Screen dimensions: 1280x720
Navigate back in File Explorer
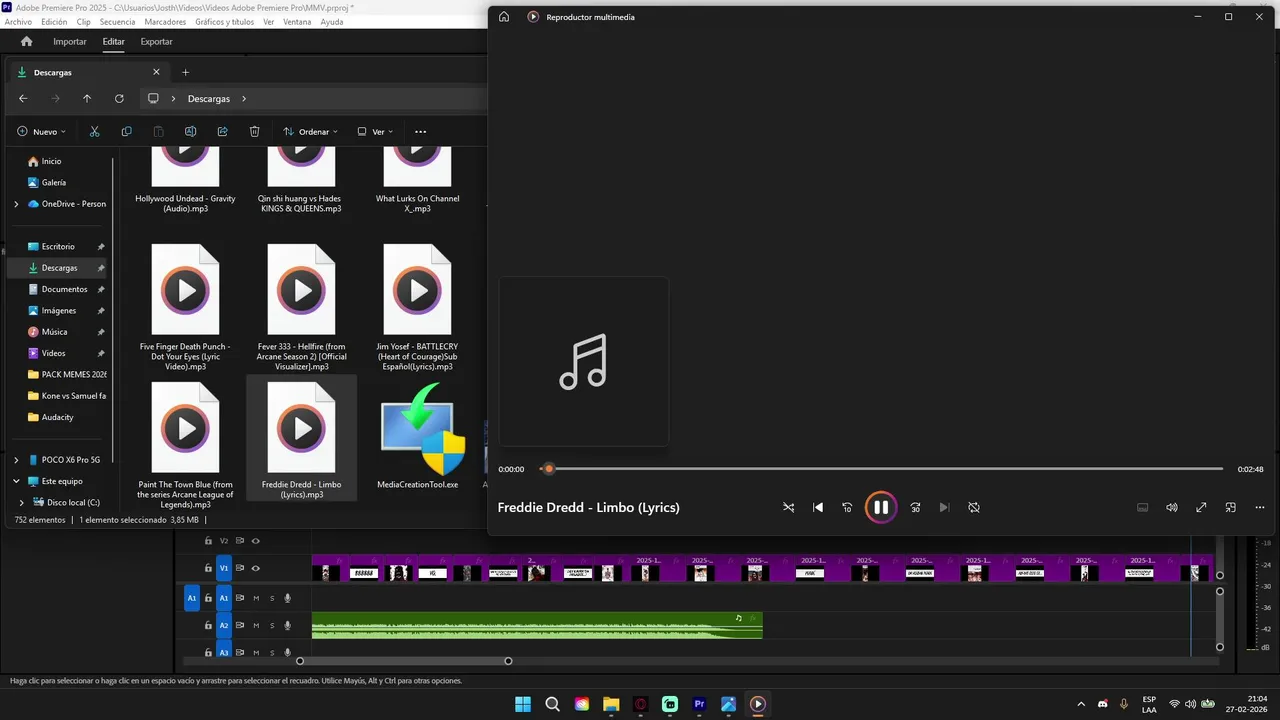(x=23, y=98)
